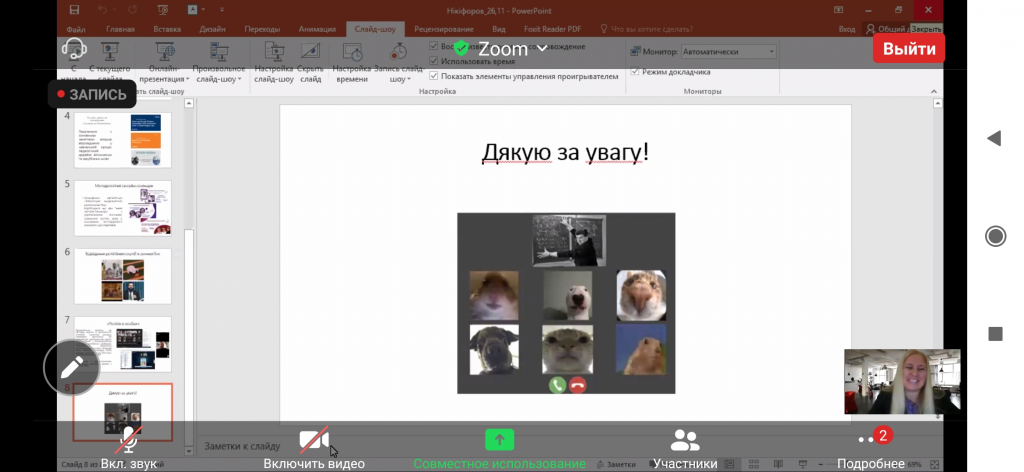Click the Вход sign-in link
Screen dimensions: 1024x472
pos(846,29)
